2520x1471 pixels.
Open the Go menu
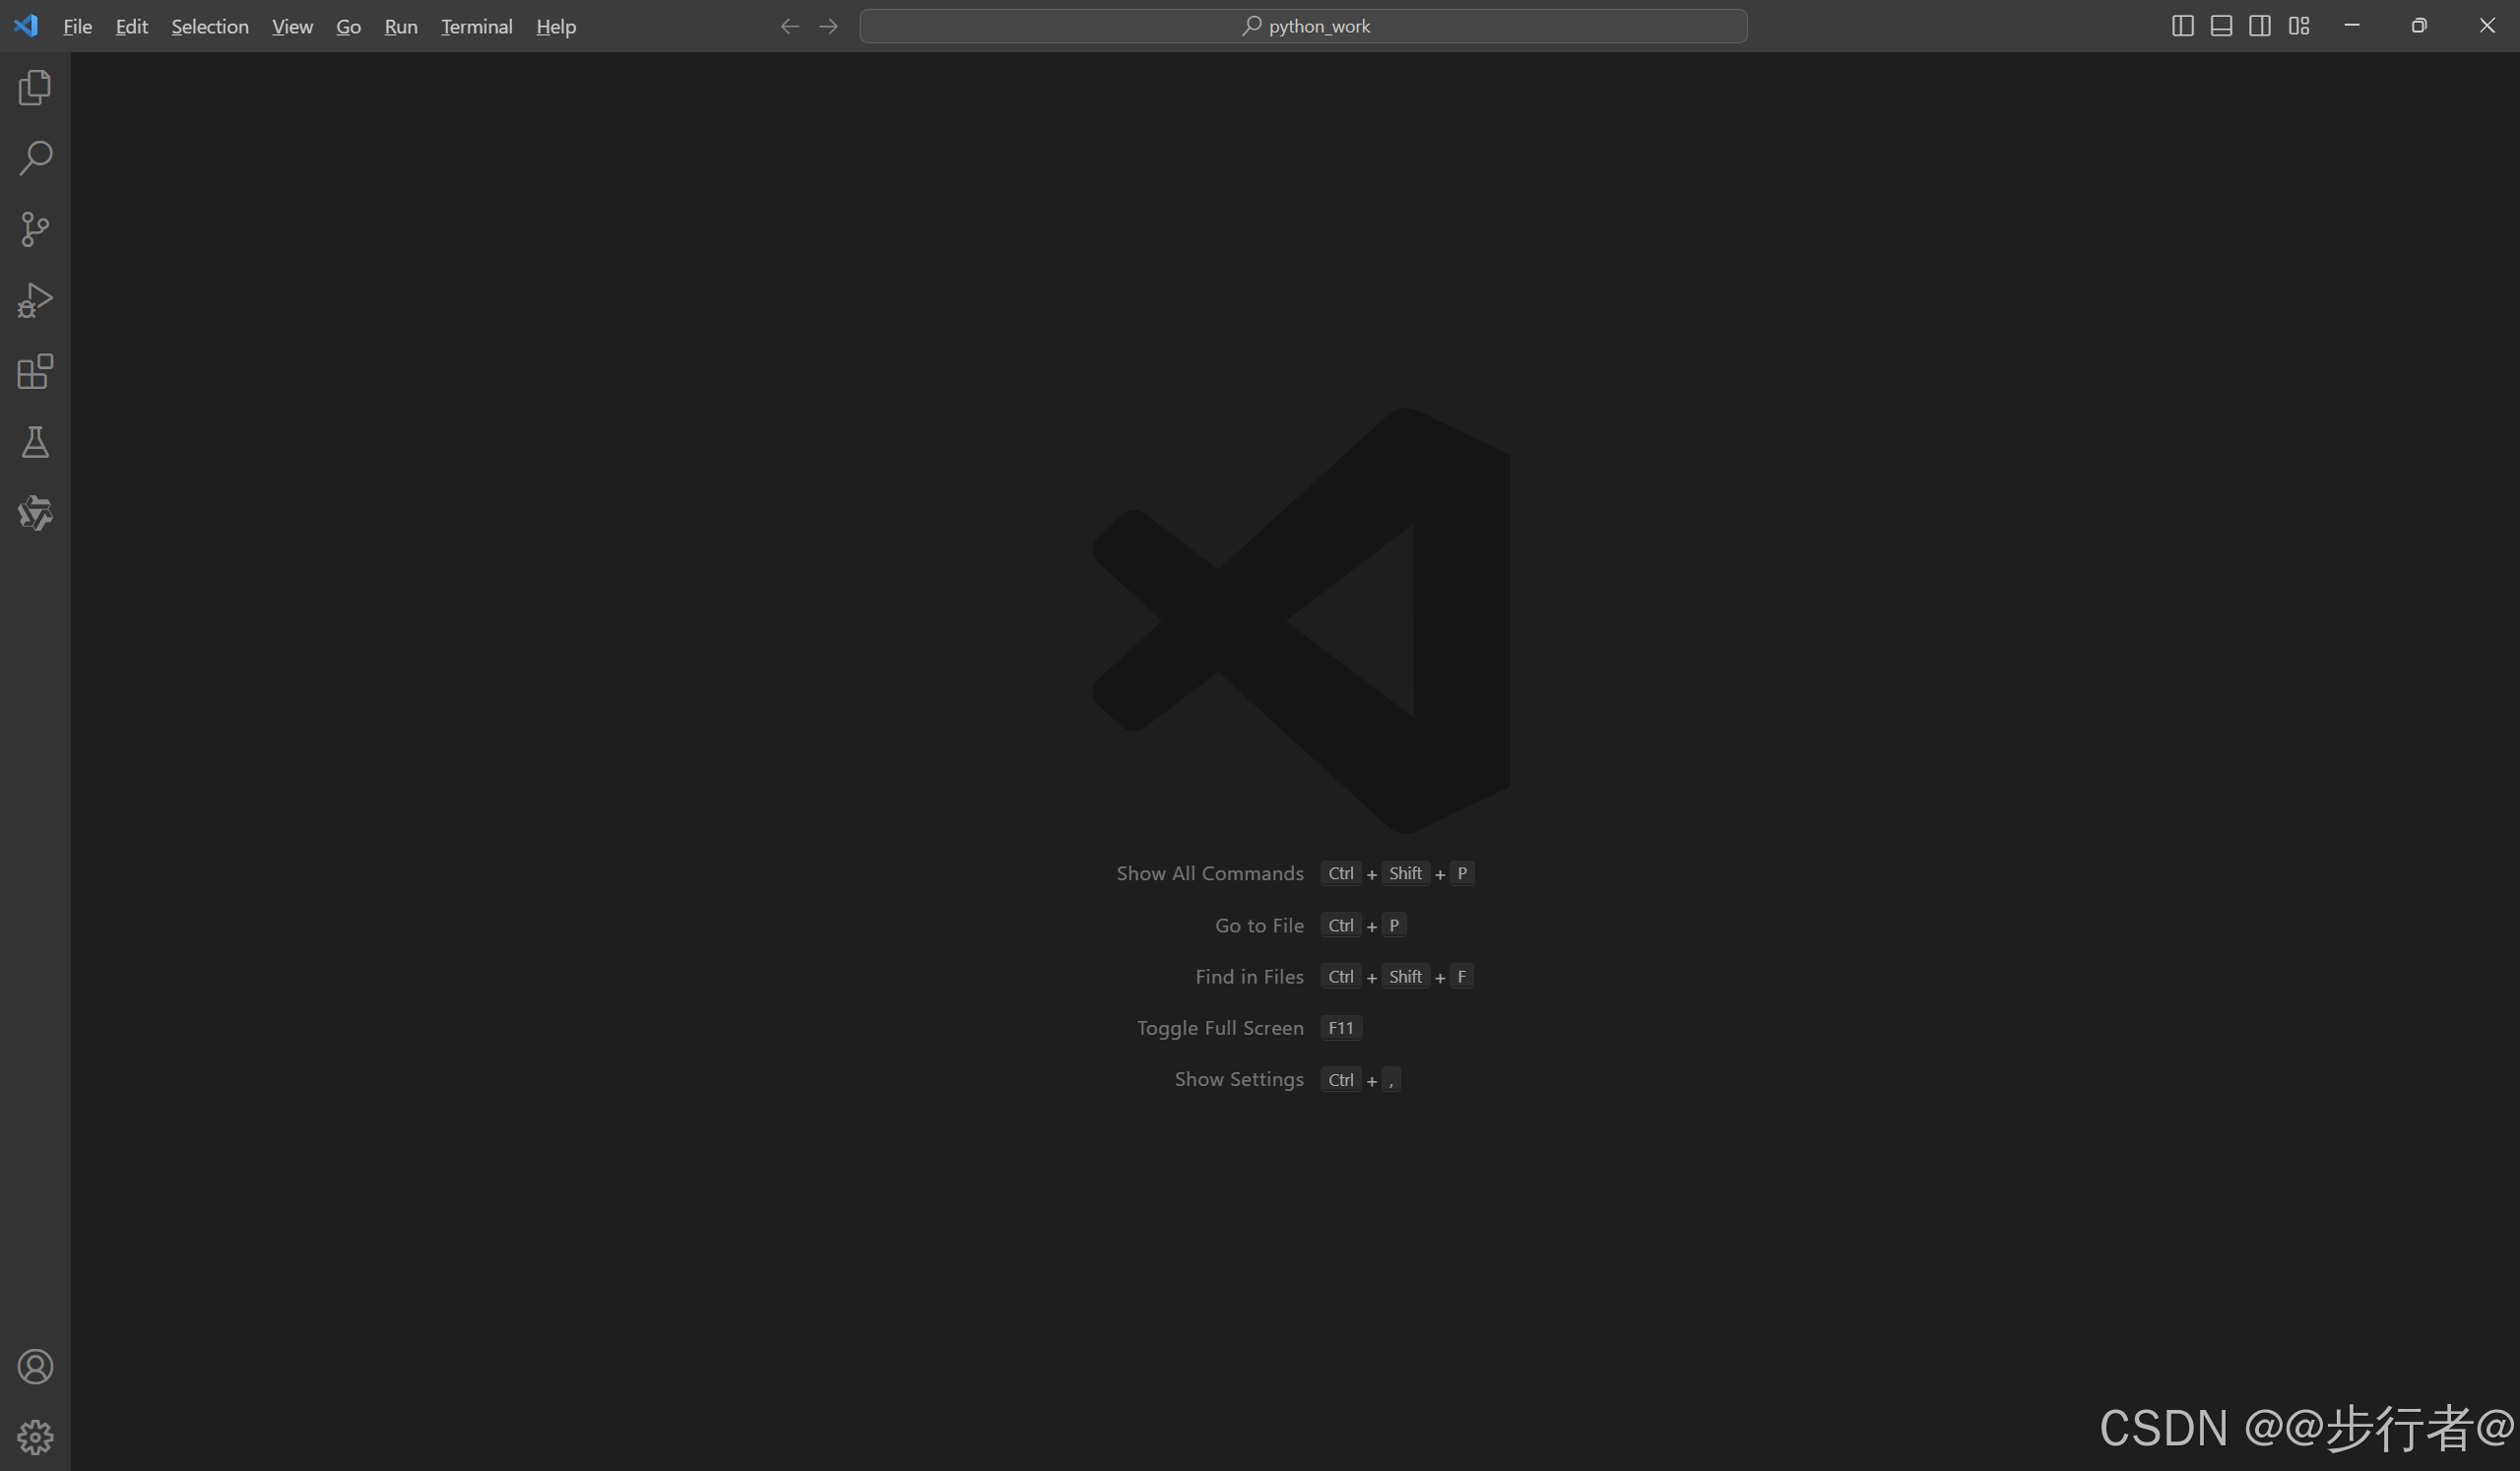[x=348, y=26]
